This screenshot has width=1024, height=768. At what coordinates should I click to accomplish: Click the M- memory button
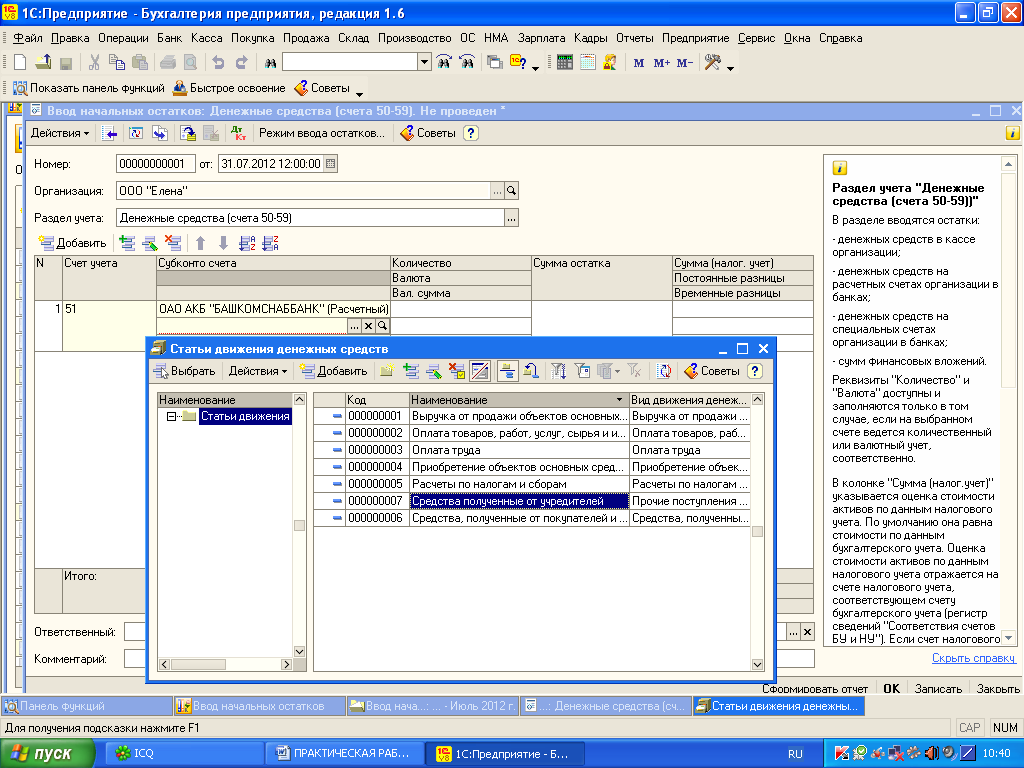[x=684, y=63]
